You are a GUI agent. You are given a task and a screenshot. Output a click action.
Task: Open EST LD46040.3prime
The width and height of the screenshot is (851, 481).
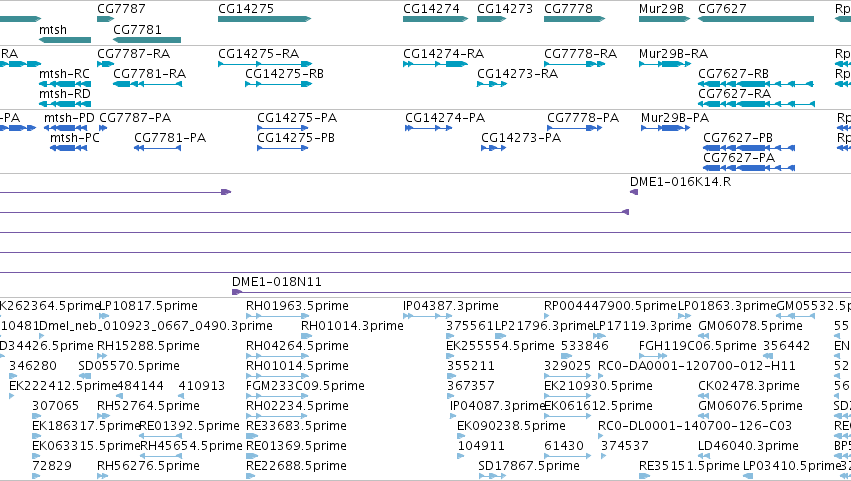click(x=748, y=446)
